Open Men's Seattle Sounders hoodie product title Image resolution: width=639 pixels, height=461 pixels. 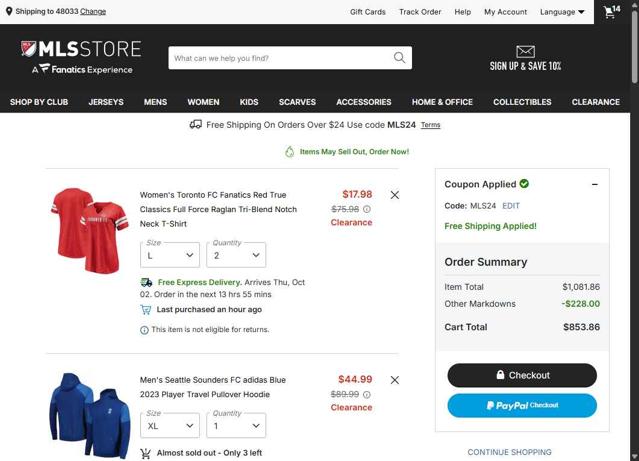pos(213,387)
